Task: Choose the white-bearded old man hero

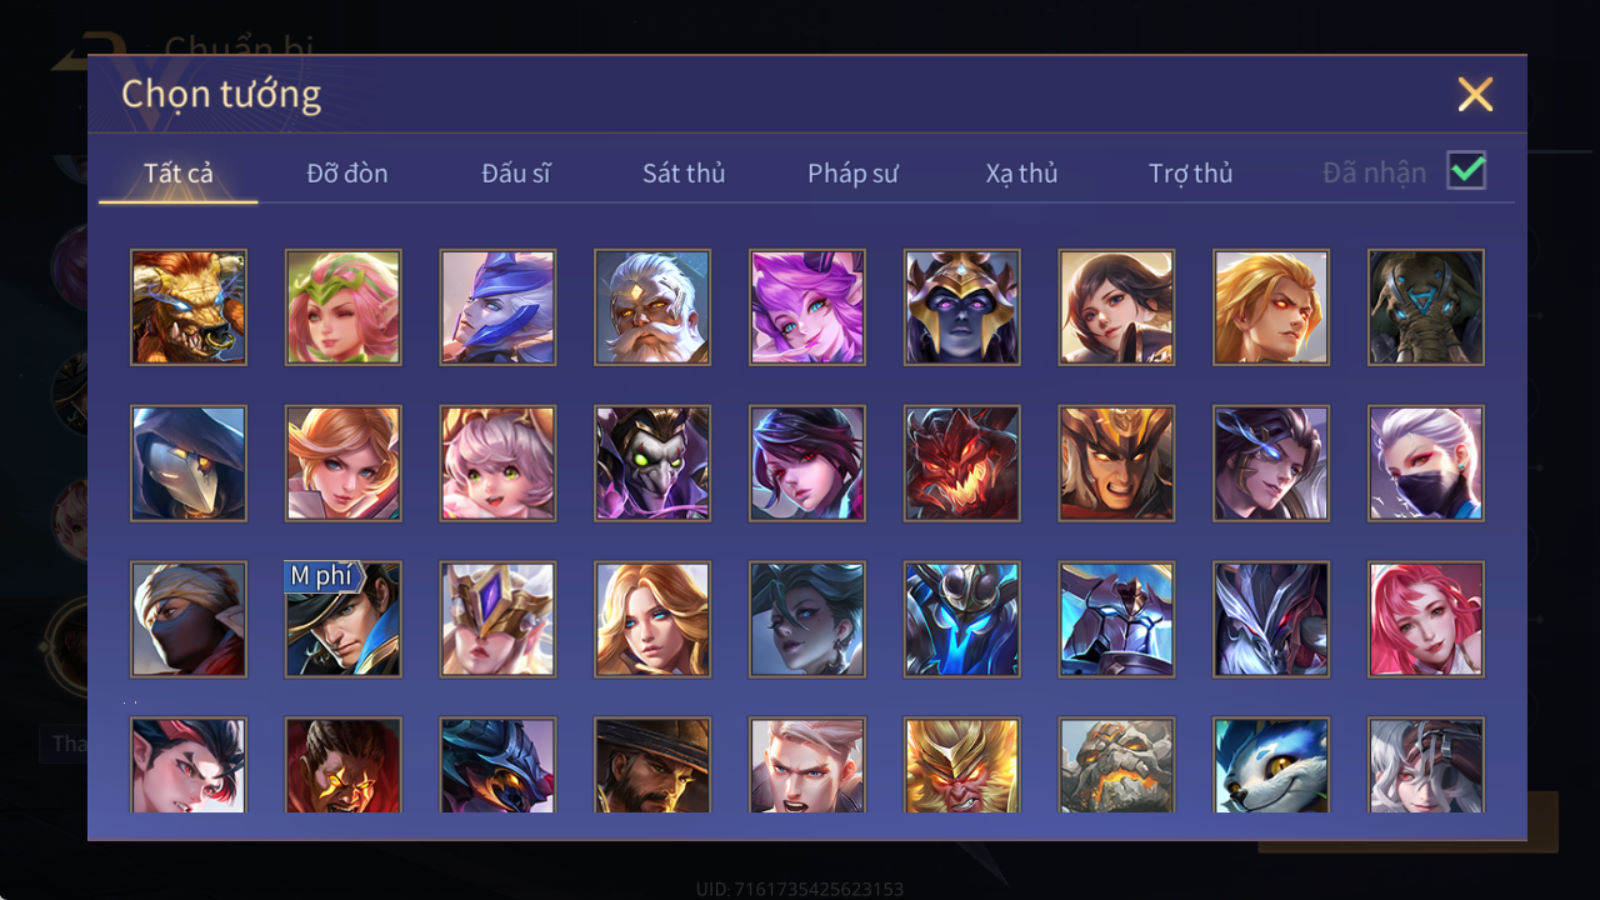Action: tap(652, 307)
